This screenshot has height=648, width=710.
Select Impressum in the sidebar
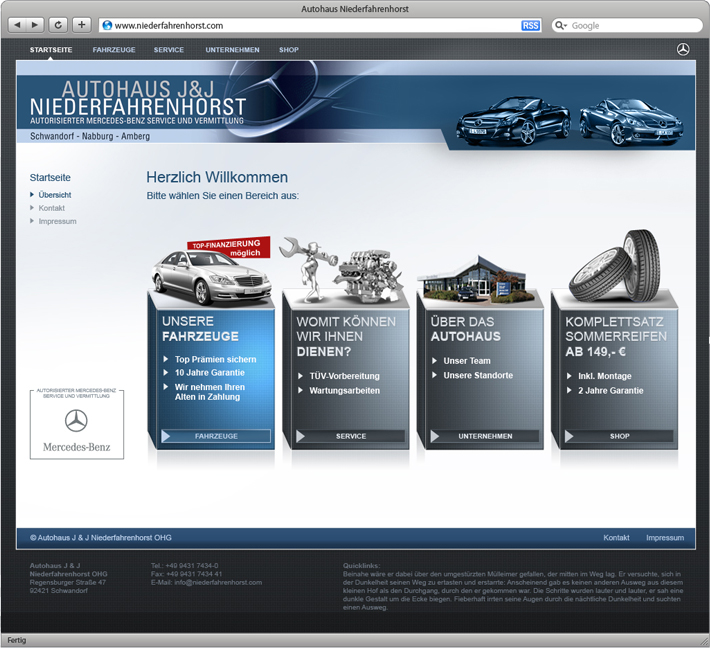(57, 221)
